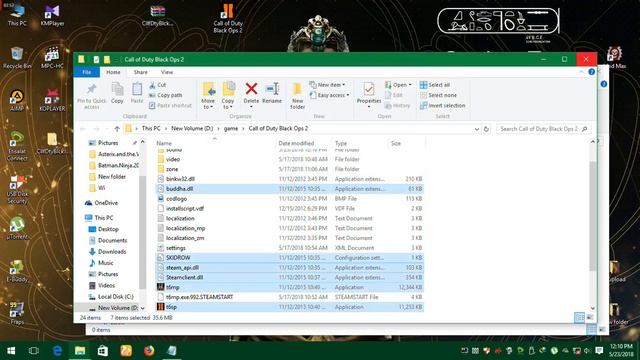Image resolution: width=640 pixels, height=360 pixels.
Task: Open Call of Duty Black Ops 2 desktop shortcut
Action: pos(228,19)
